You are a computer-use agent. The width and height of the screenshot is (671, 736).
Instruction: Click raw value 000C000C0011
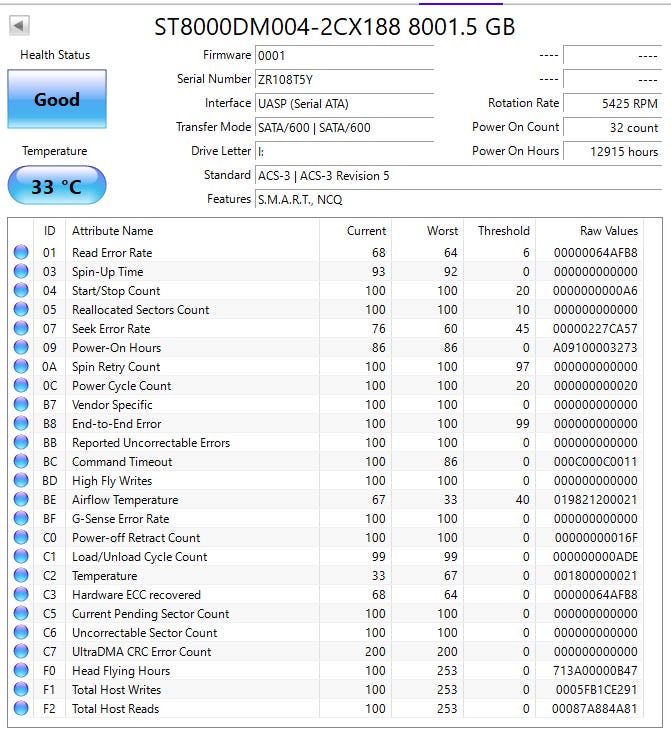[595, 462]
